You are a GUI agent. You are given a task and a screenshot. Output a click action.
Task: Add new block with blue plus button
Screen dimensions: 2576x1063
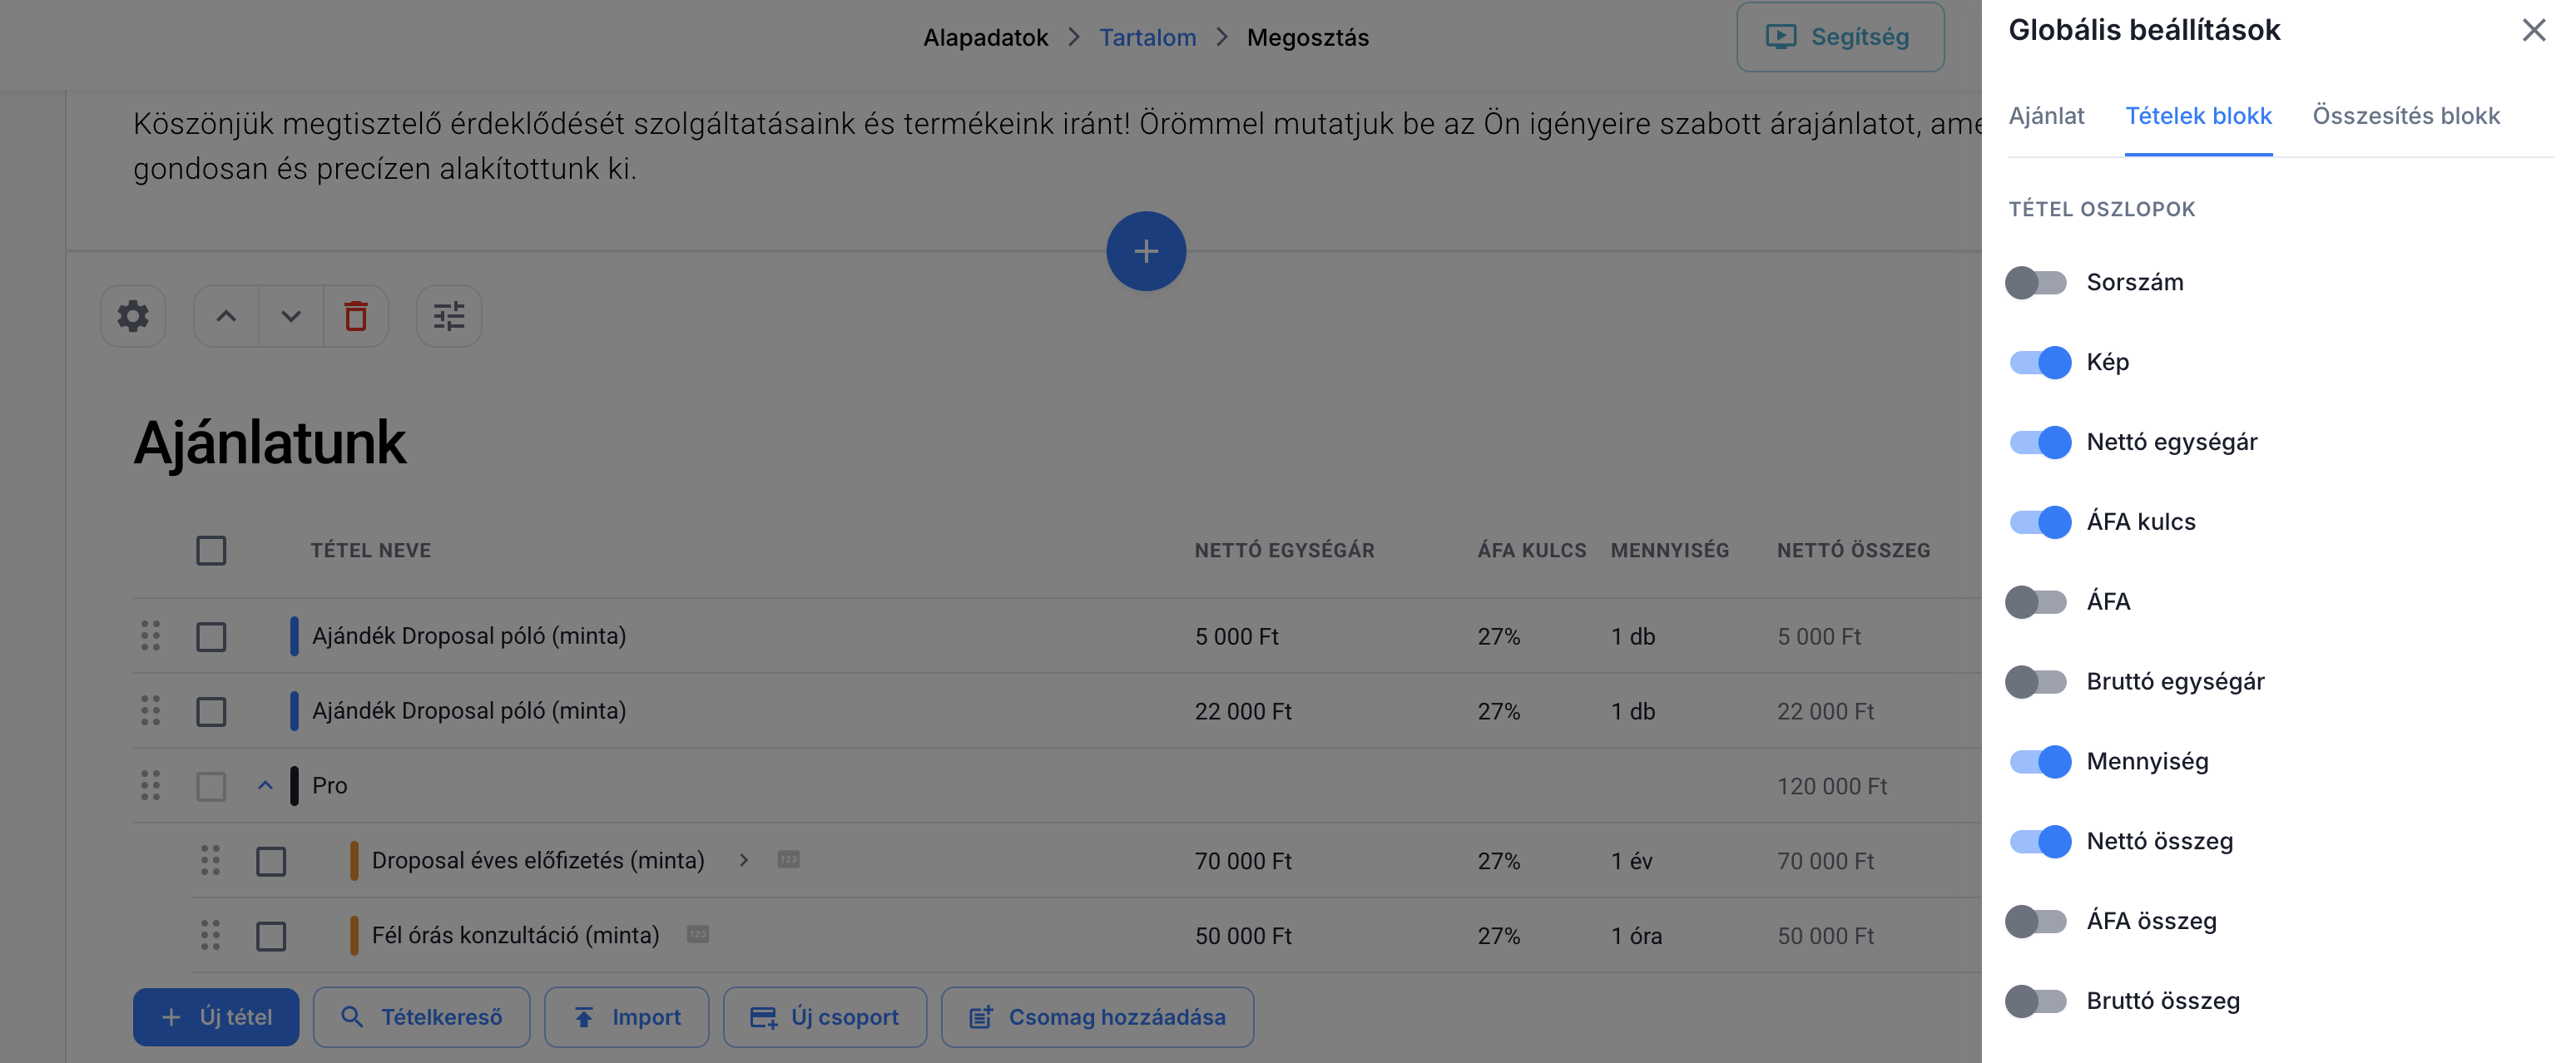click(1145, 251)
